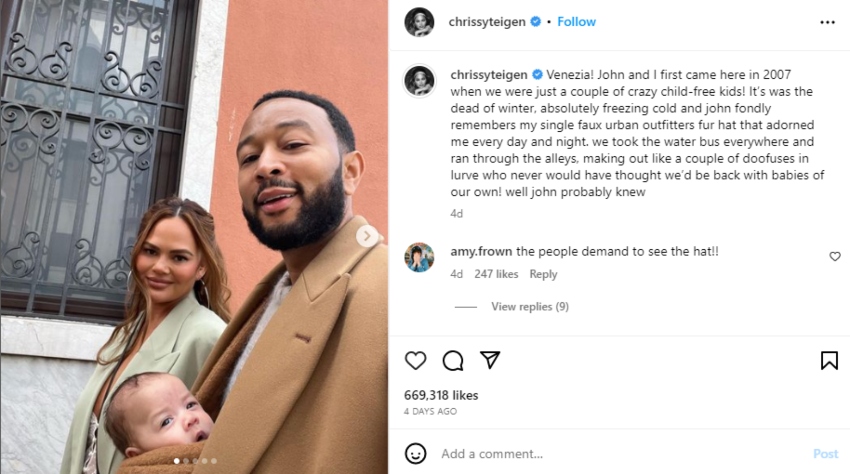850x474 pixels.
Task: Save post with bookmark icon
Action: [829, 361]
